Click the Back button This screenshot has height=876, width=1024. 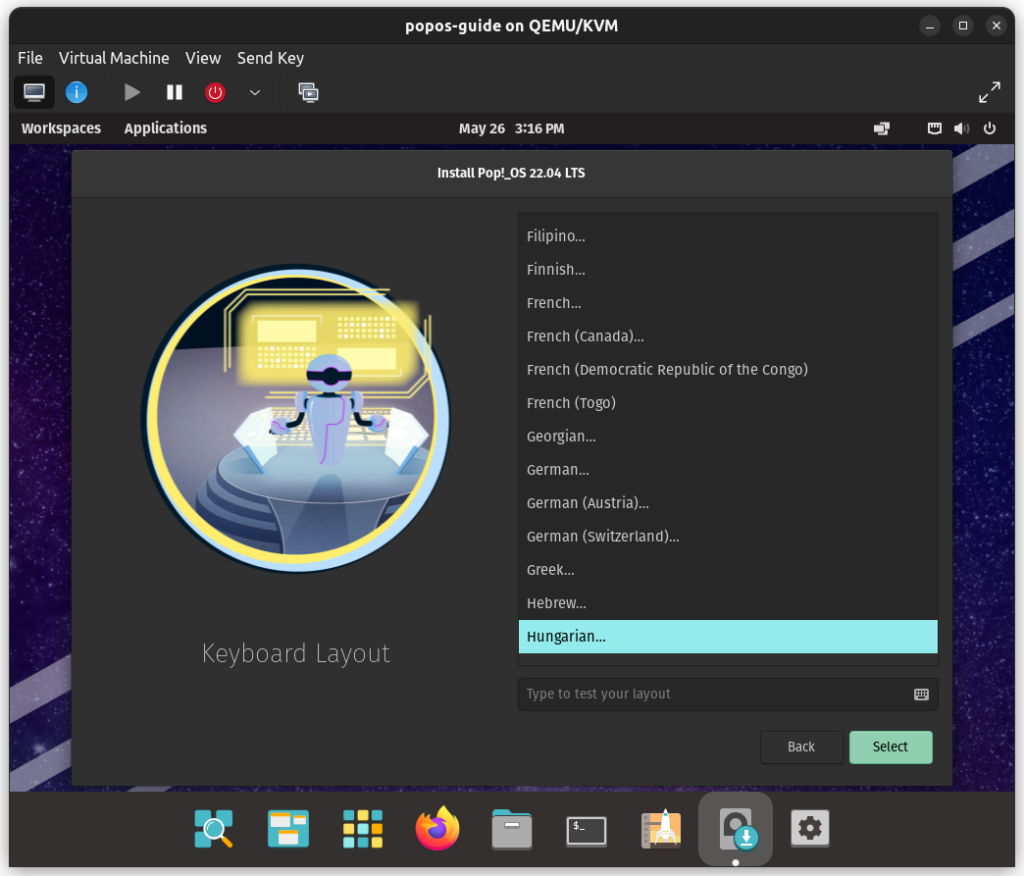click(801, 747)
